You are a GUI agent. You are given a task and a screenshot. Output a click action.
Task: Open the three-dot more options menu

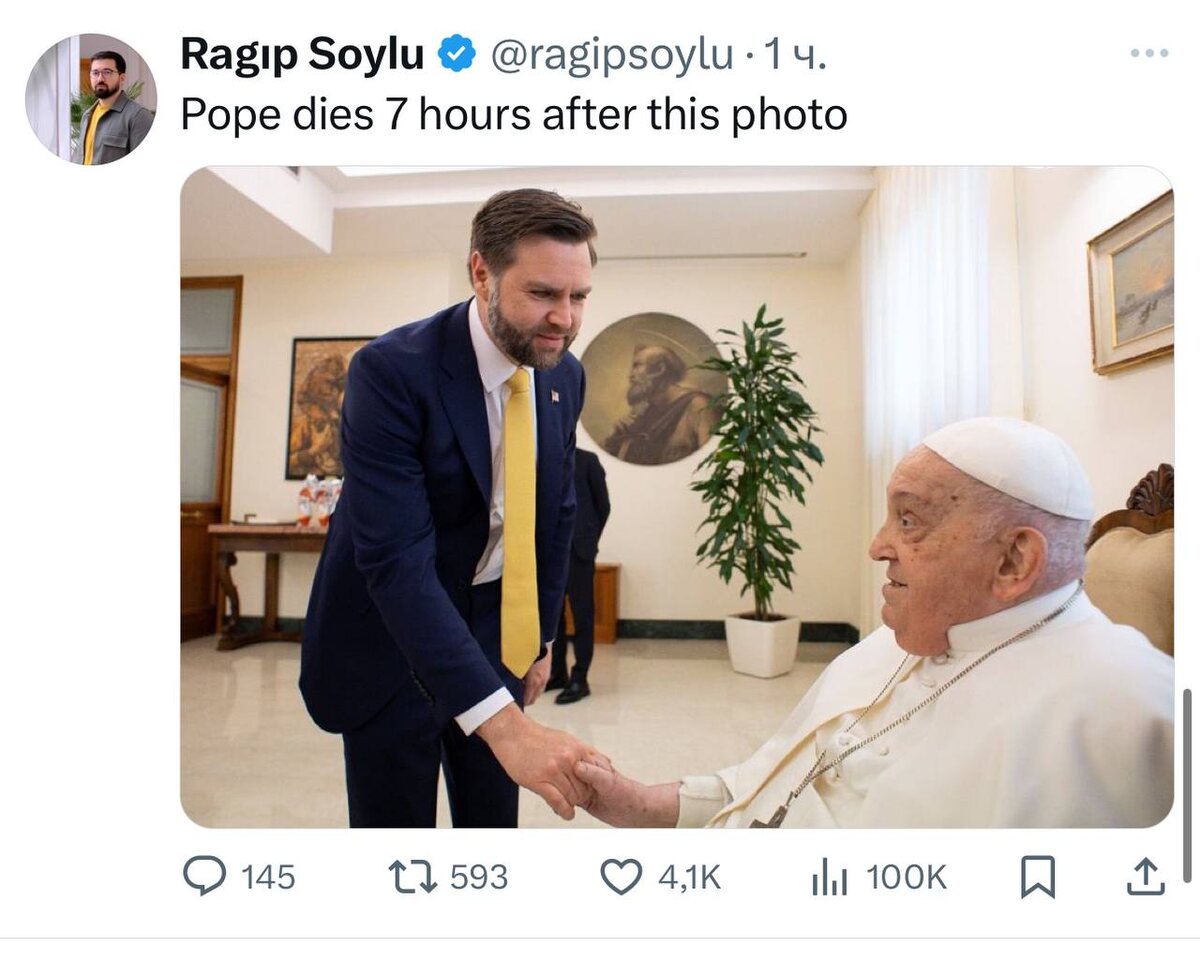point(1149,54)
